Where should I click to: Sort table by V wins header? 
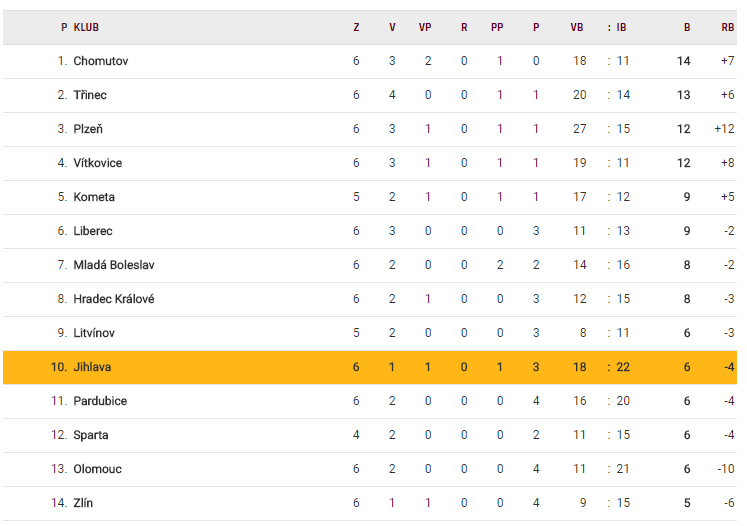click(x=392, y=27)
